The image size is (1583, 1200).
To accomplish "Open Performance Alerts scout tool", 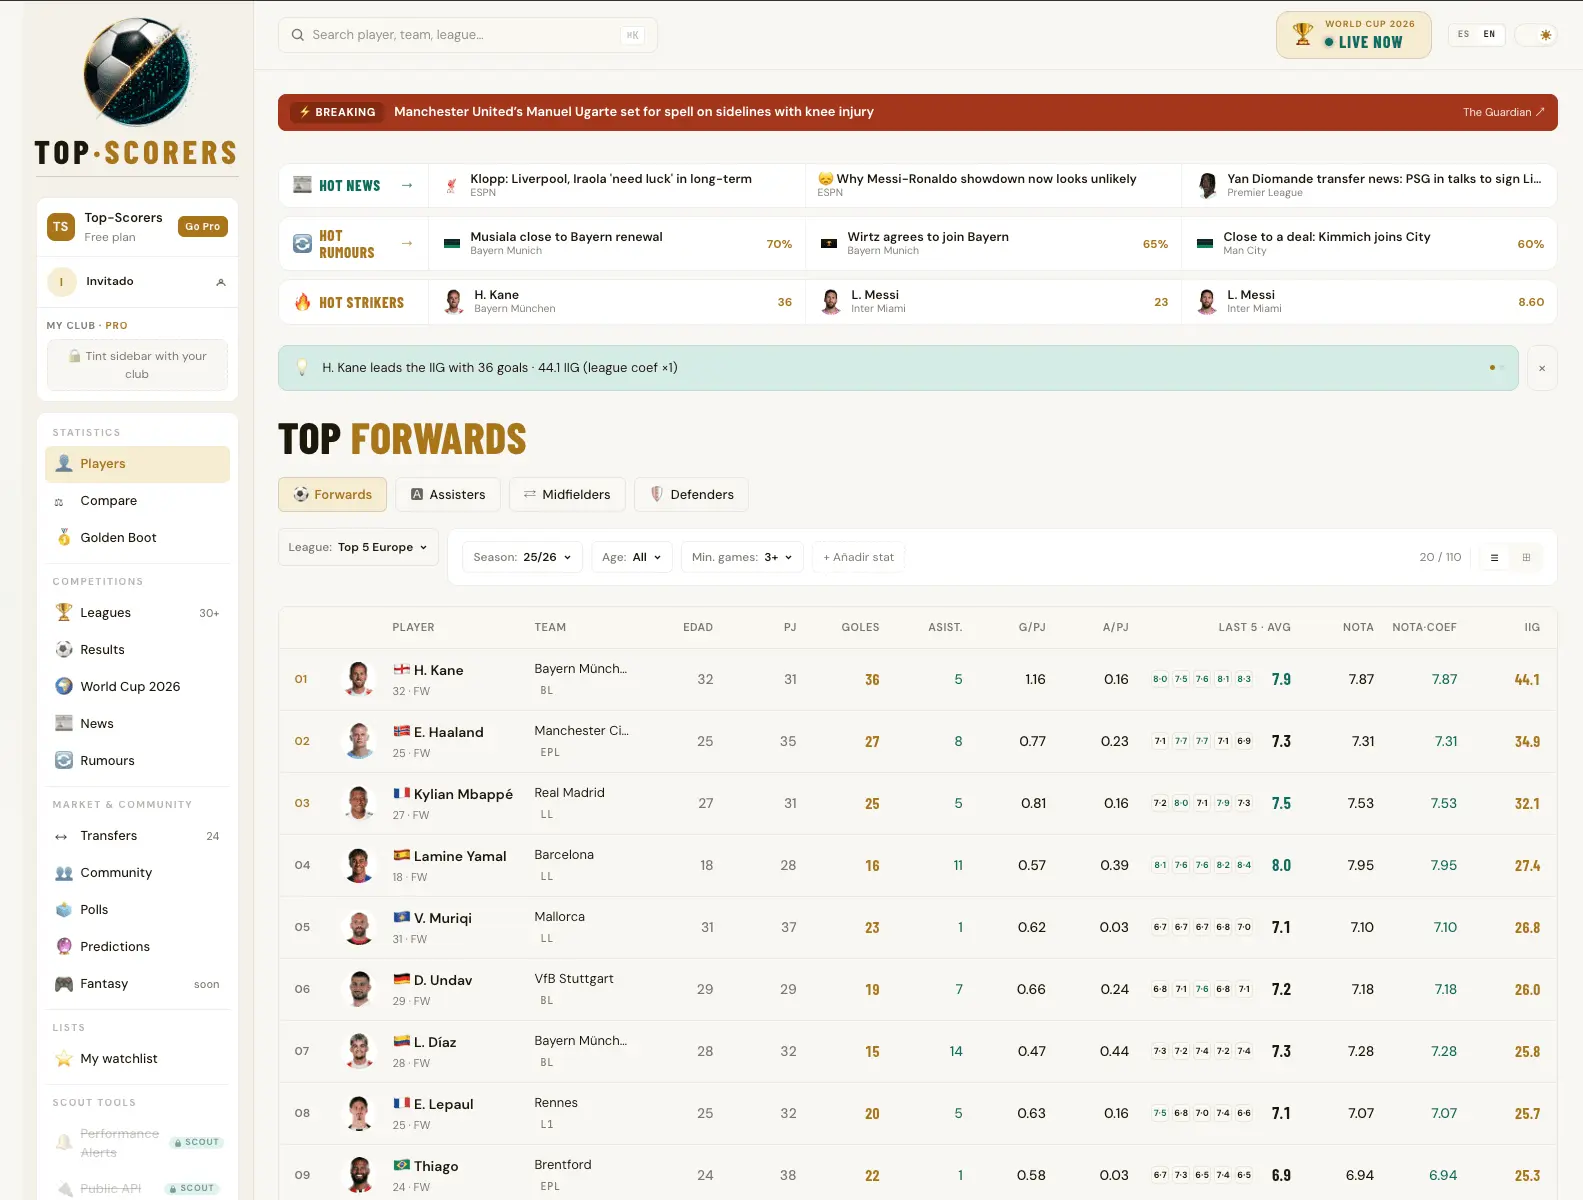I will point(137,1143).
